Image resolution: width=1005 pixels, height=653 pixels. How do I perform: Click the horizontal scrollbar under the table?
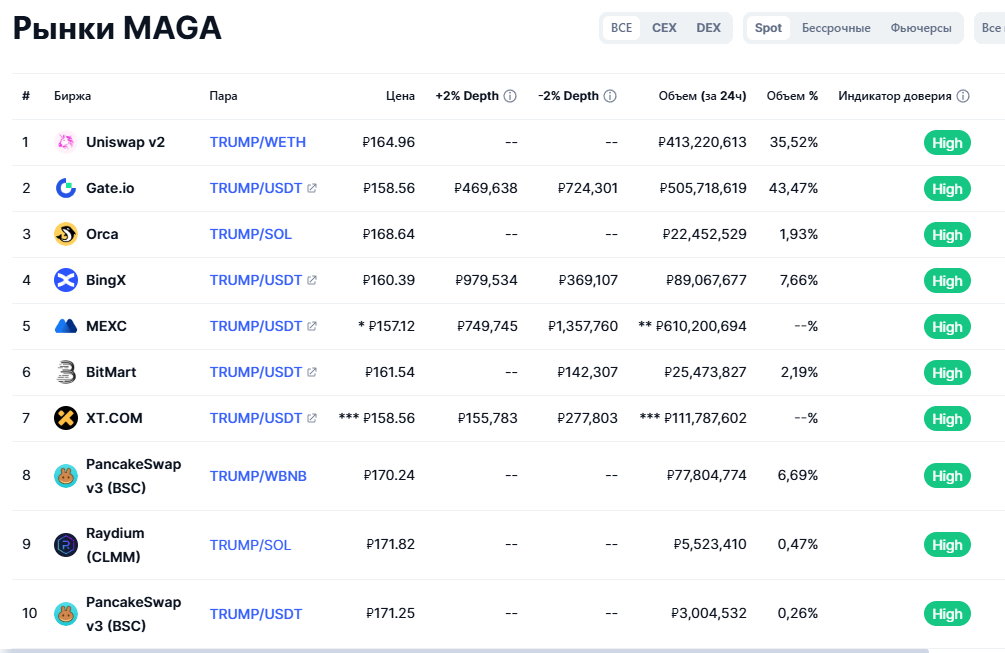[470, 650]
